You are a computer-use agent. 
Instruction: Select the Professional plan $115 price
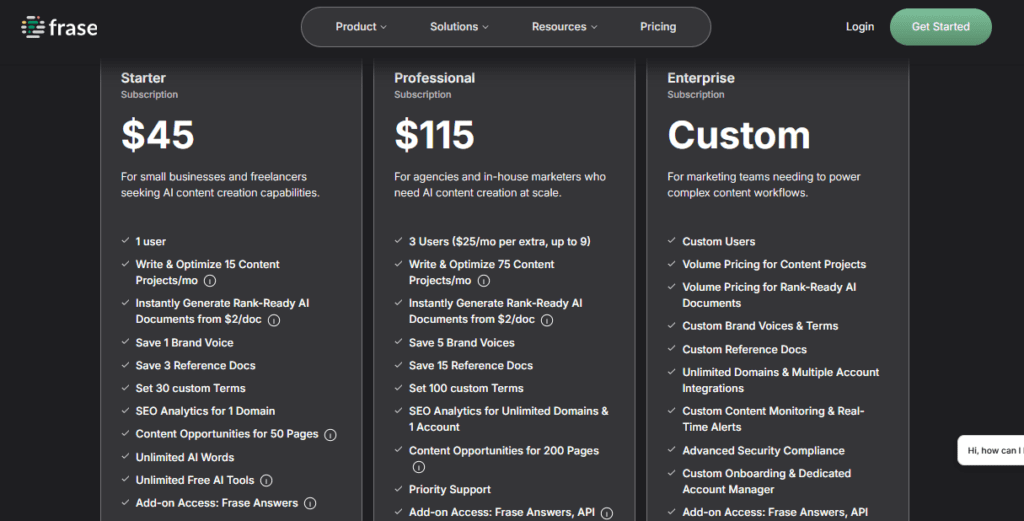click(434, 135)
